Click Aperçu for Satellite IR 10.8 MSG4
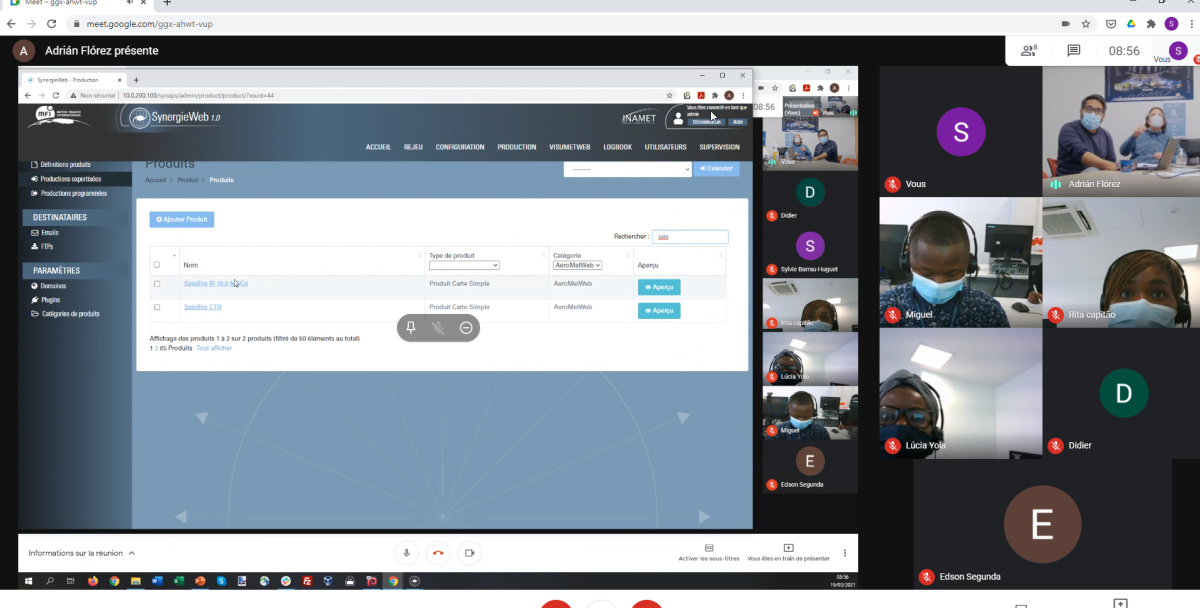The width and height of the screenshot is (1200, 608). 659,287
